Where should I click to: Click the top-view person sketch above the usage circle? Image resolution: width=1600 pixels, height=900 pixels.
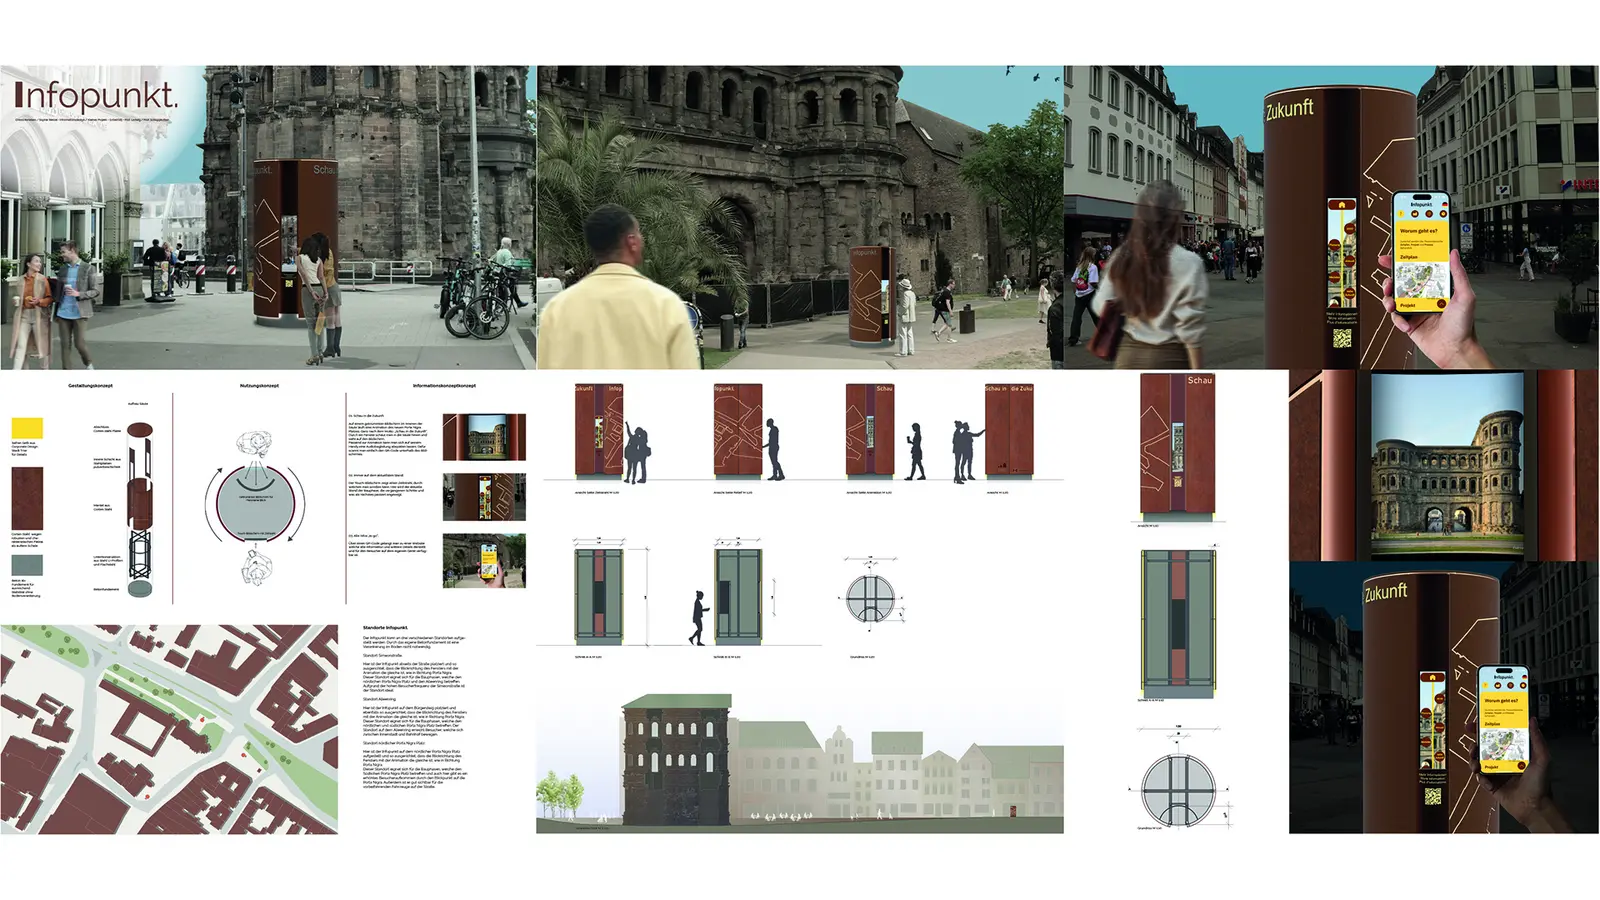tap(255, 446)
